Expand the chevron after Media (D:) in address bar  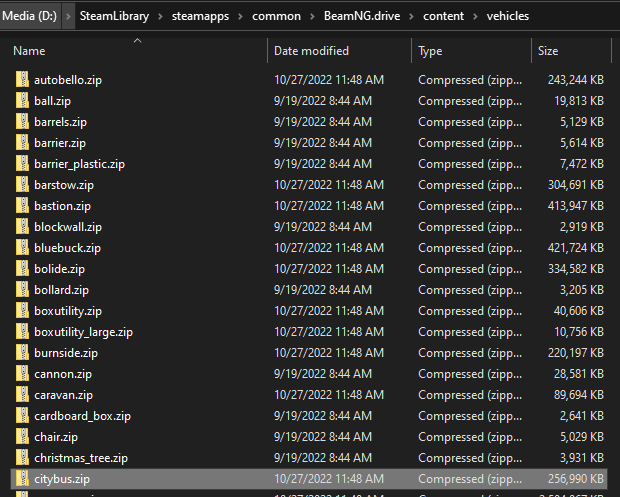point(68,16)
